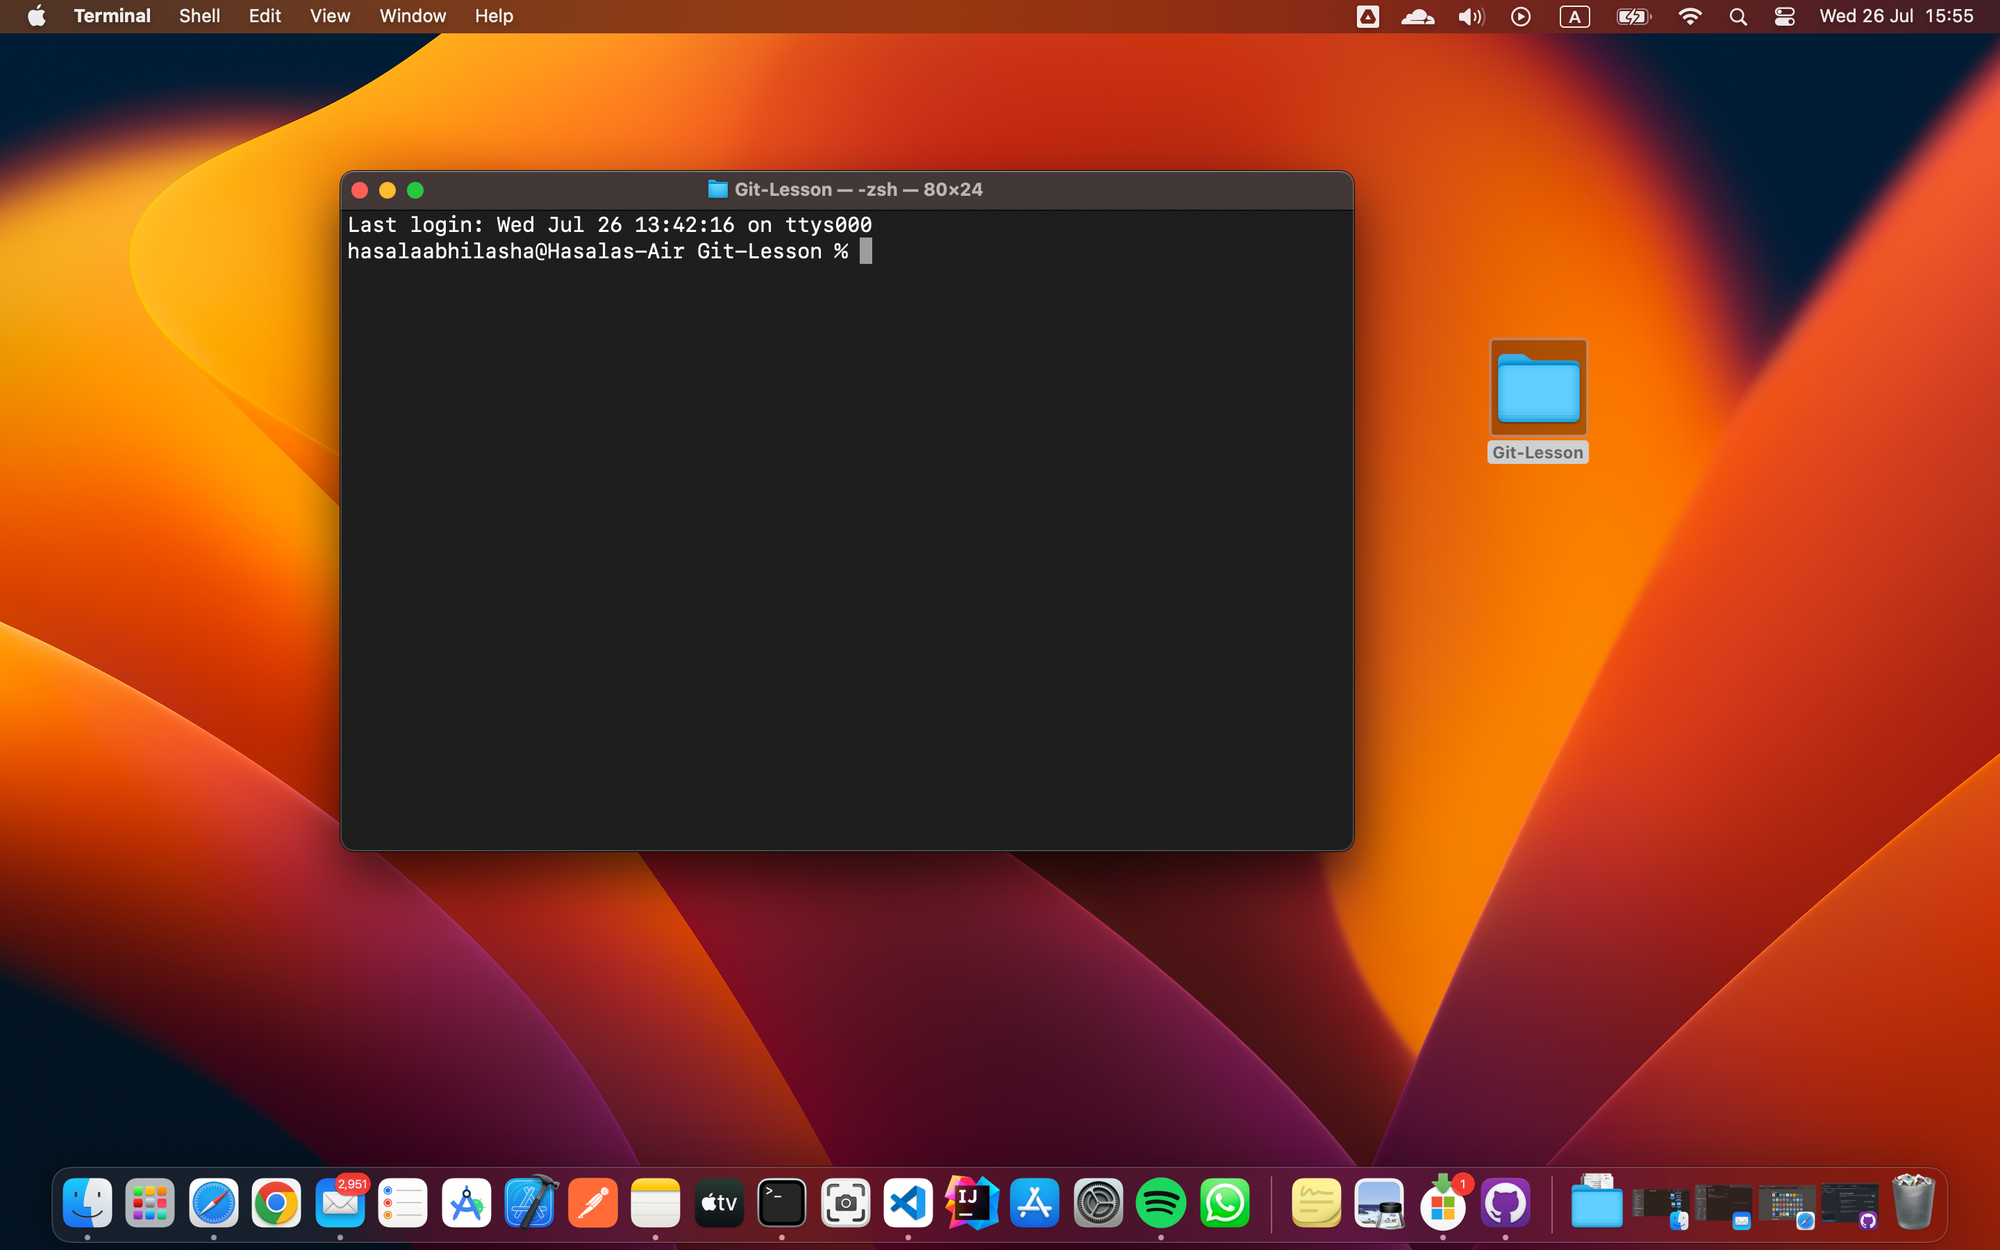Click the minimized GitHub Desktop window thumbnail
2000x1250 pixels.
[1850, 1205]
